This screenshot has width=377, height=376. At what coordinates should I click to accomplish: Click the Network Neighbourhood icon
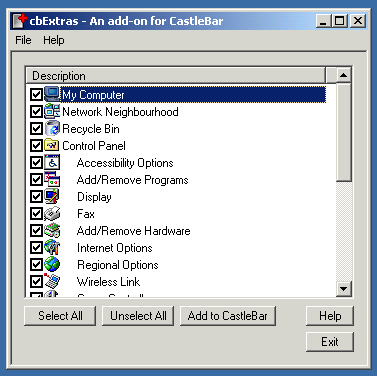click(52, 111)
